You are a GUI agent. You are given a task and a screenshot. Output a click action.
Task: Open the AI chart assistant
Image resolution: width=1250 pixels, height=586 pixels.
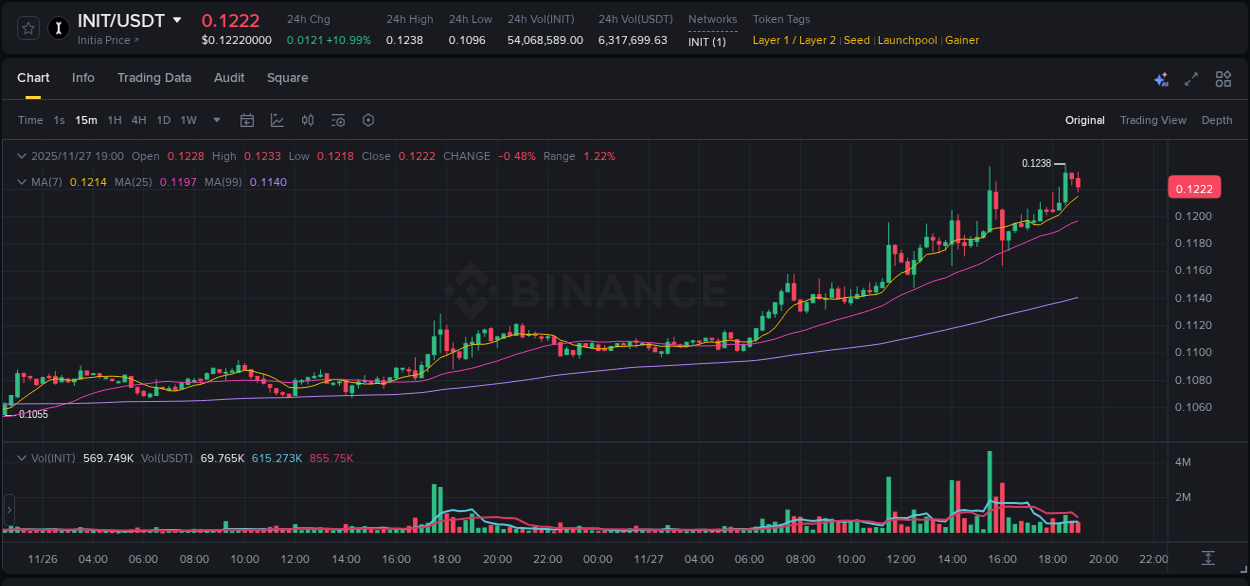[1160, 78]
